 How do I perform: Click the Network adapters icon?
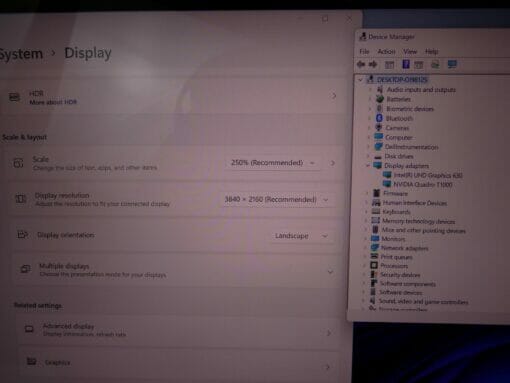pyautogui.click(x=375, y=247)
